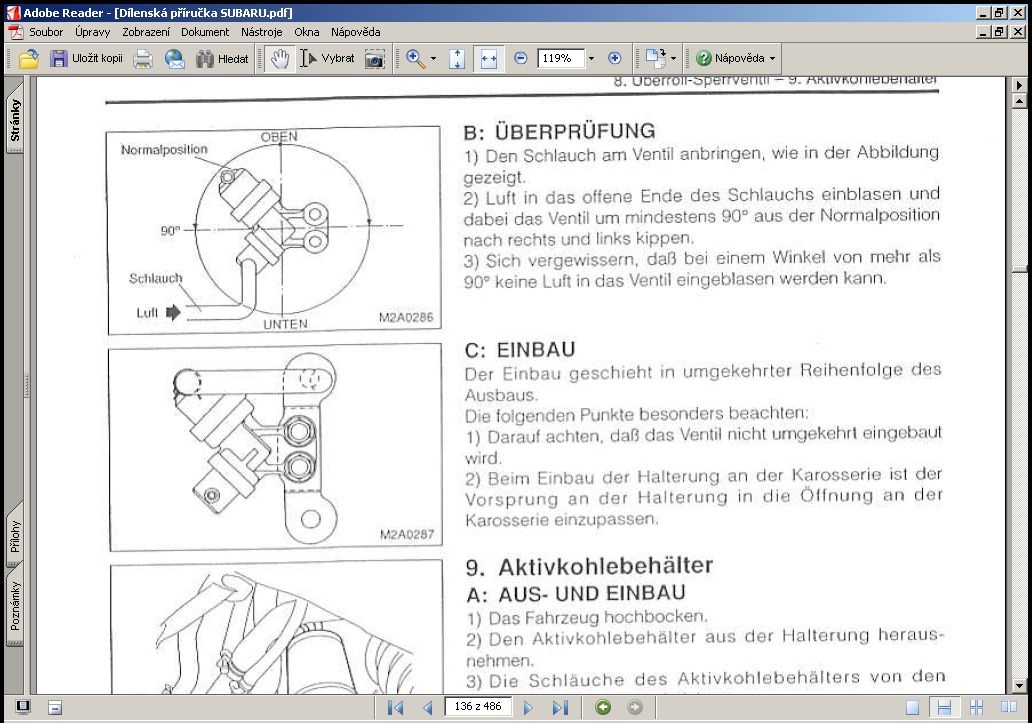The height and width of the screenshot is (723, 1032).
Task: Go to the last page icon
Action: pyautogui.click(x=560, y=707)
